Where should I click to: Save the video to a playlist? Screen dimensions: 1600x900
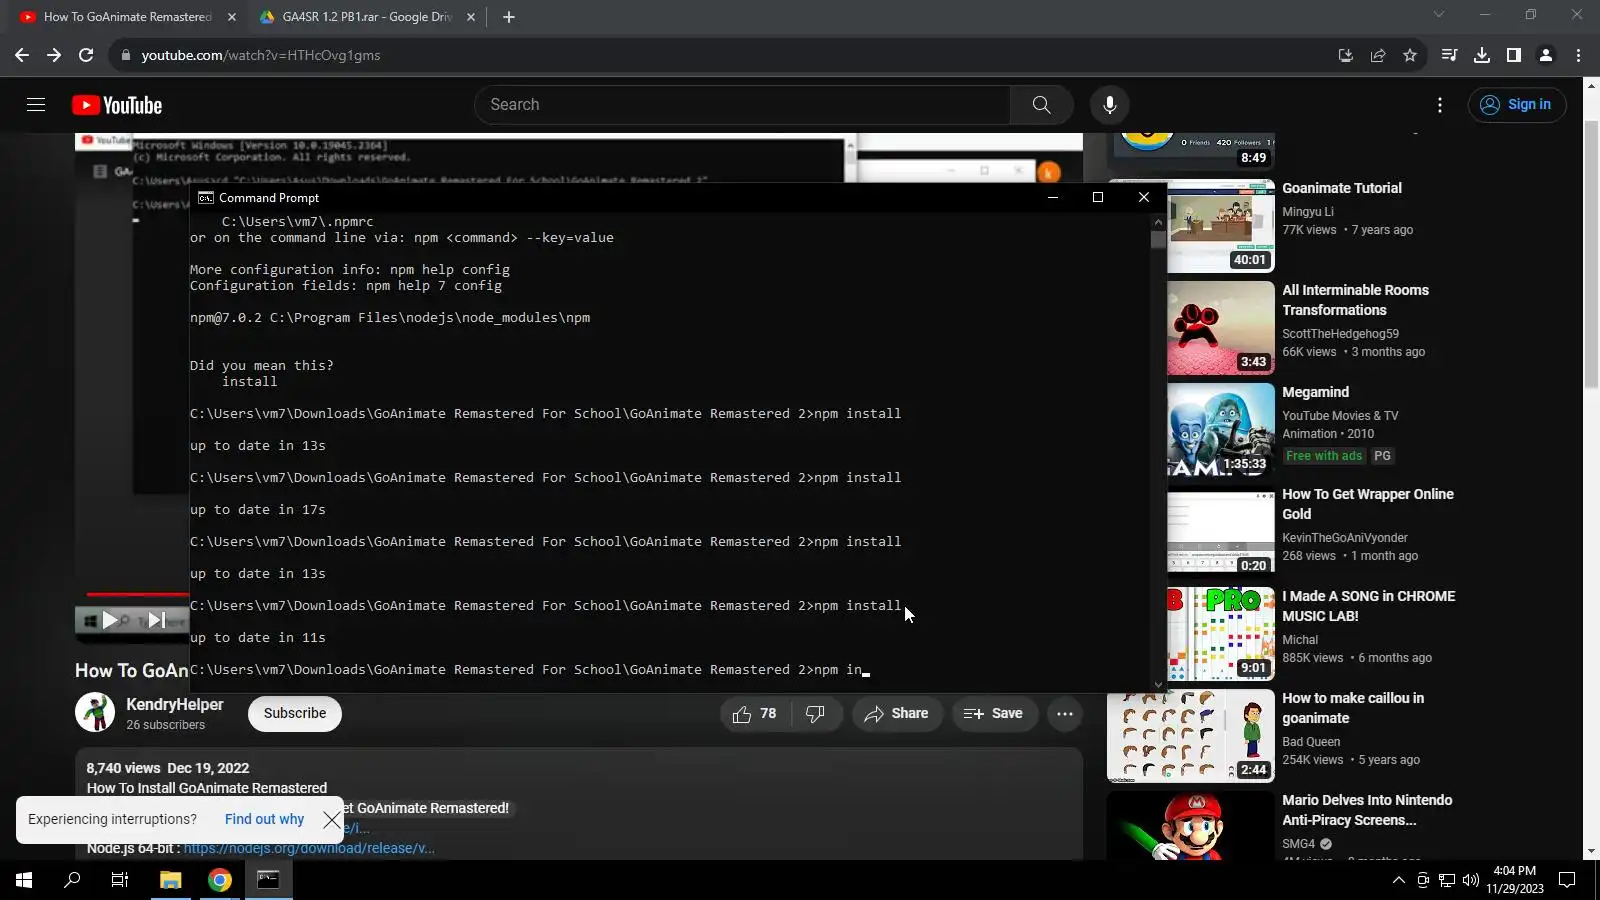[x=993, y=714]
